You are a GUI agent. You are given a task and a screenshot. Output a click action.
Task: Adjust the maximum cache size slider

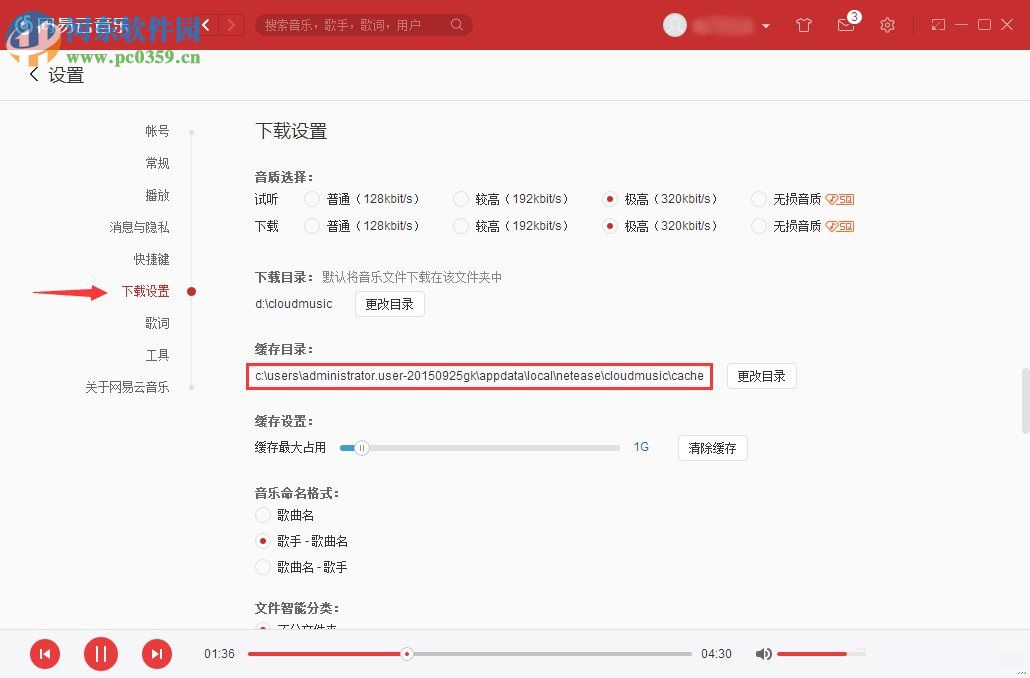(x=361, y=449)
